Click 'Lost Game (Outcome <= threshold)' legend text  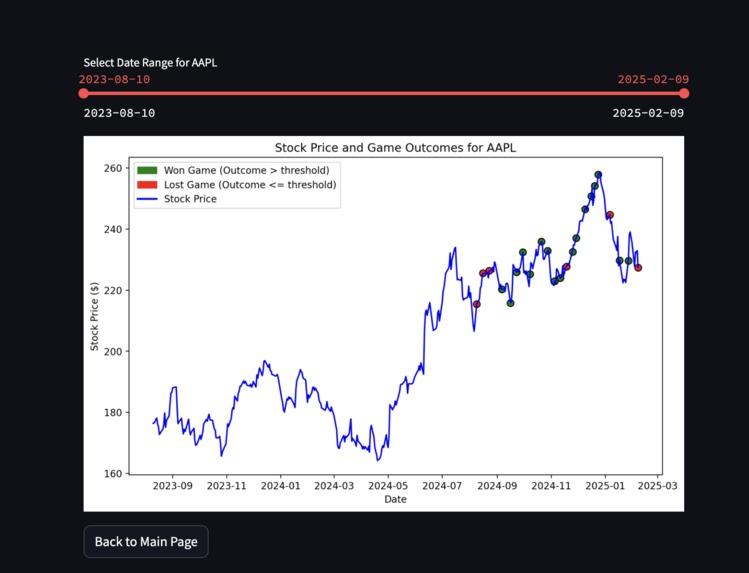pos(250,185)
